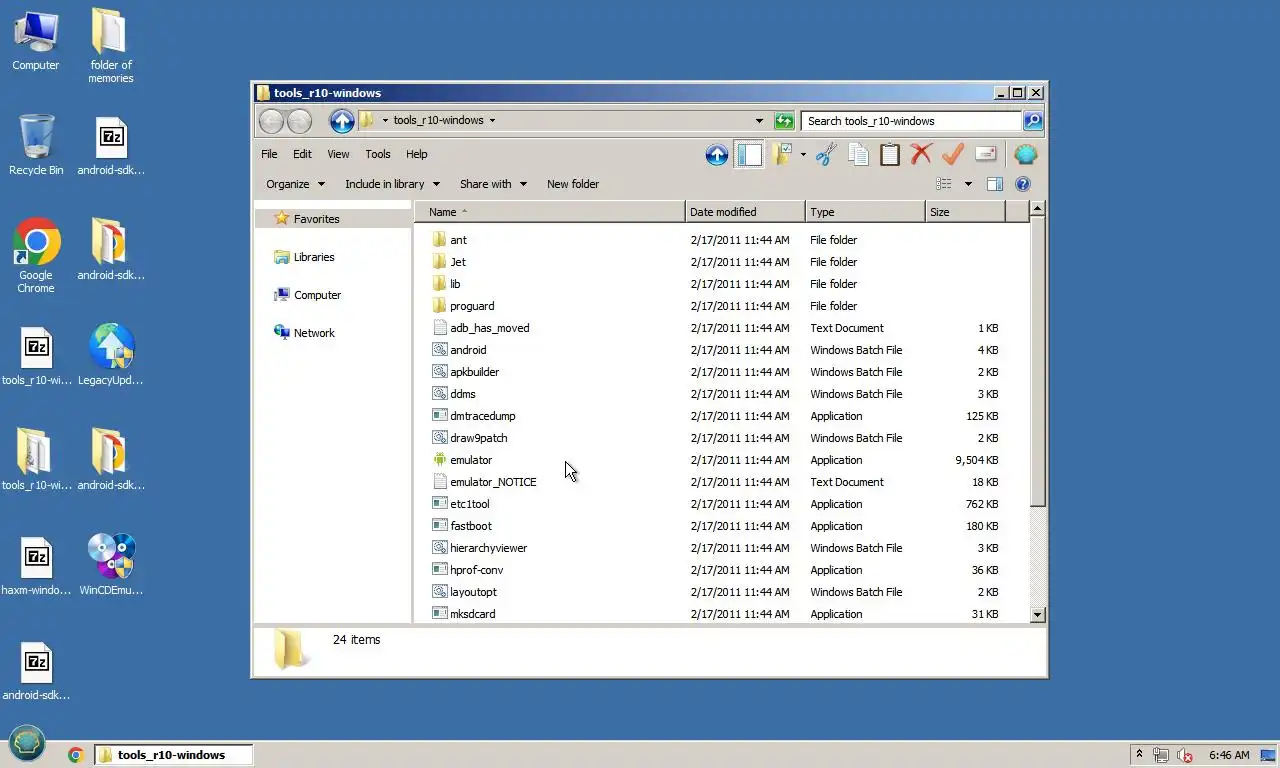This screenshot has height=768, width=1280.
Task: Select the Computer desktop icon
Action: (x=36, y=41)
